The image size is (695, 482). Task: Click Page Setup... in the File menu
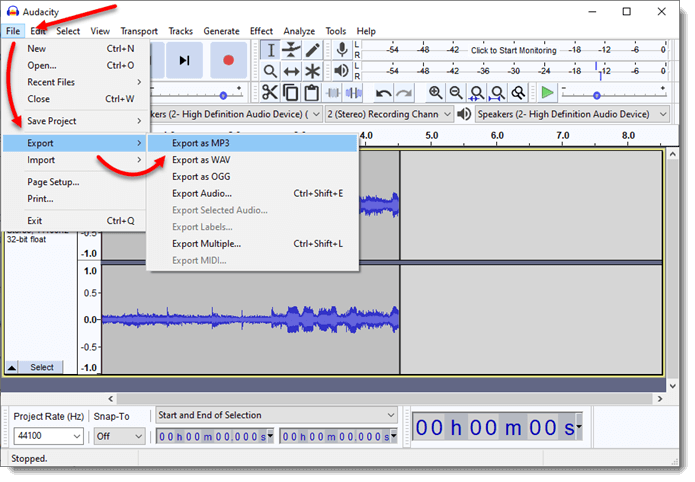coord(74,182)
